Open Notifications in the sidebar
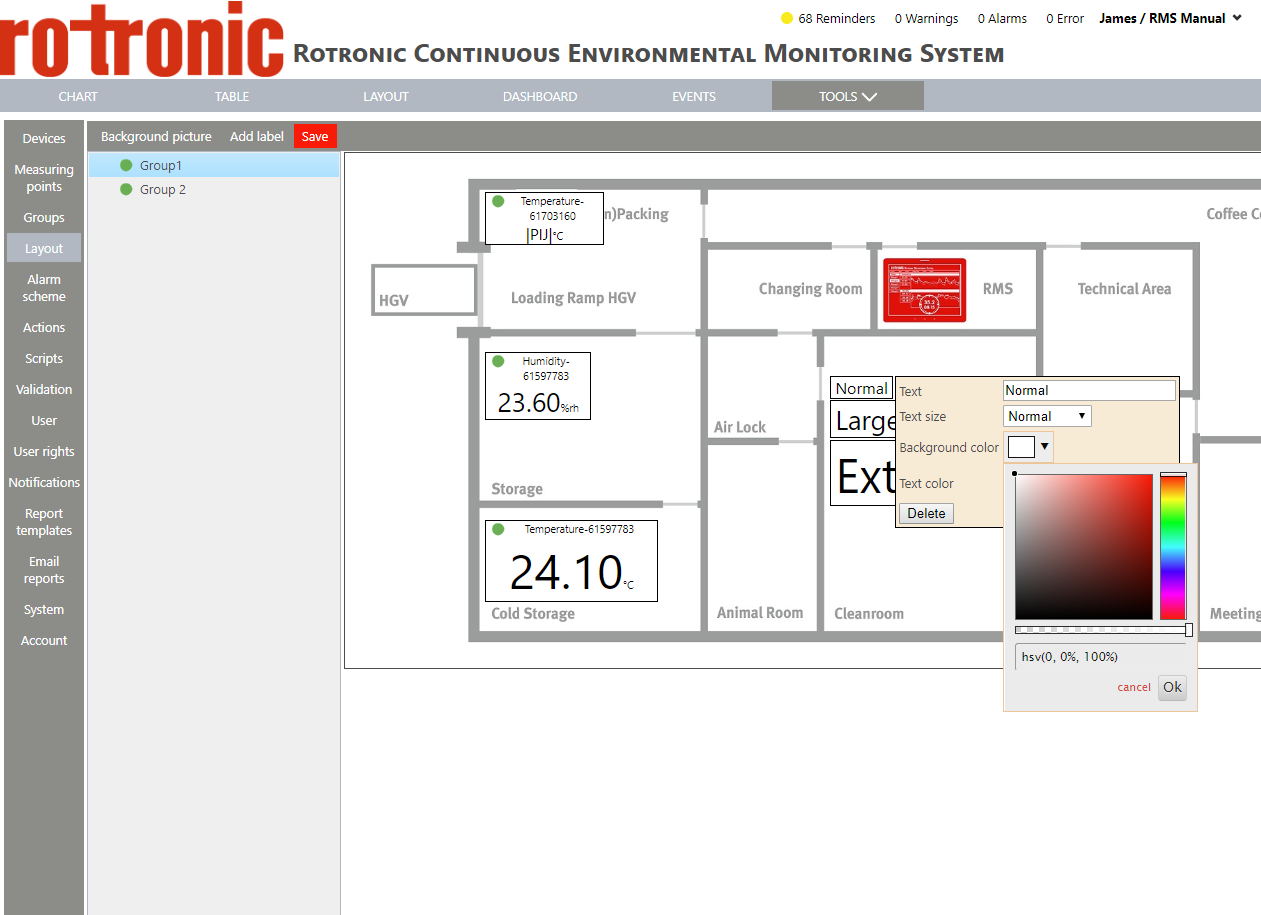Image resolution: width=1261 pixels, height=915 pixels. pos(44,482)
